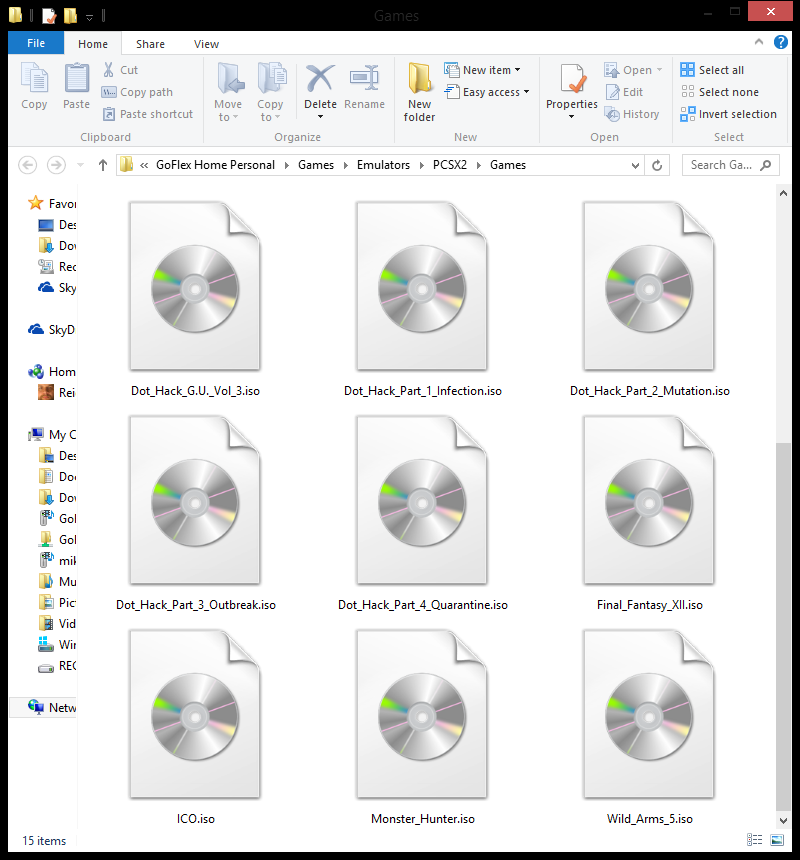The image size is (800, 860).
Task: Open the SkyDrive root node
Action: click(52, 330)
